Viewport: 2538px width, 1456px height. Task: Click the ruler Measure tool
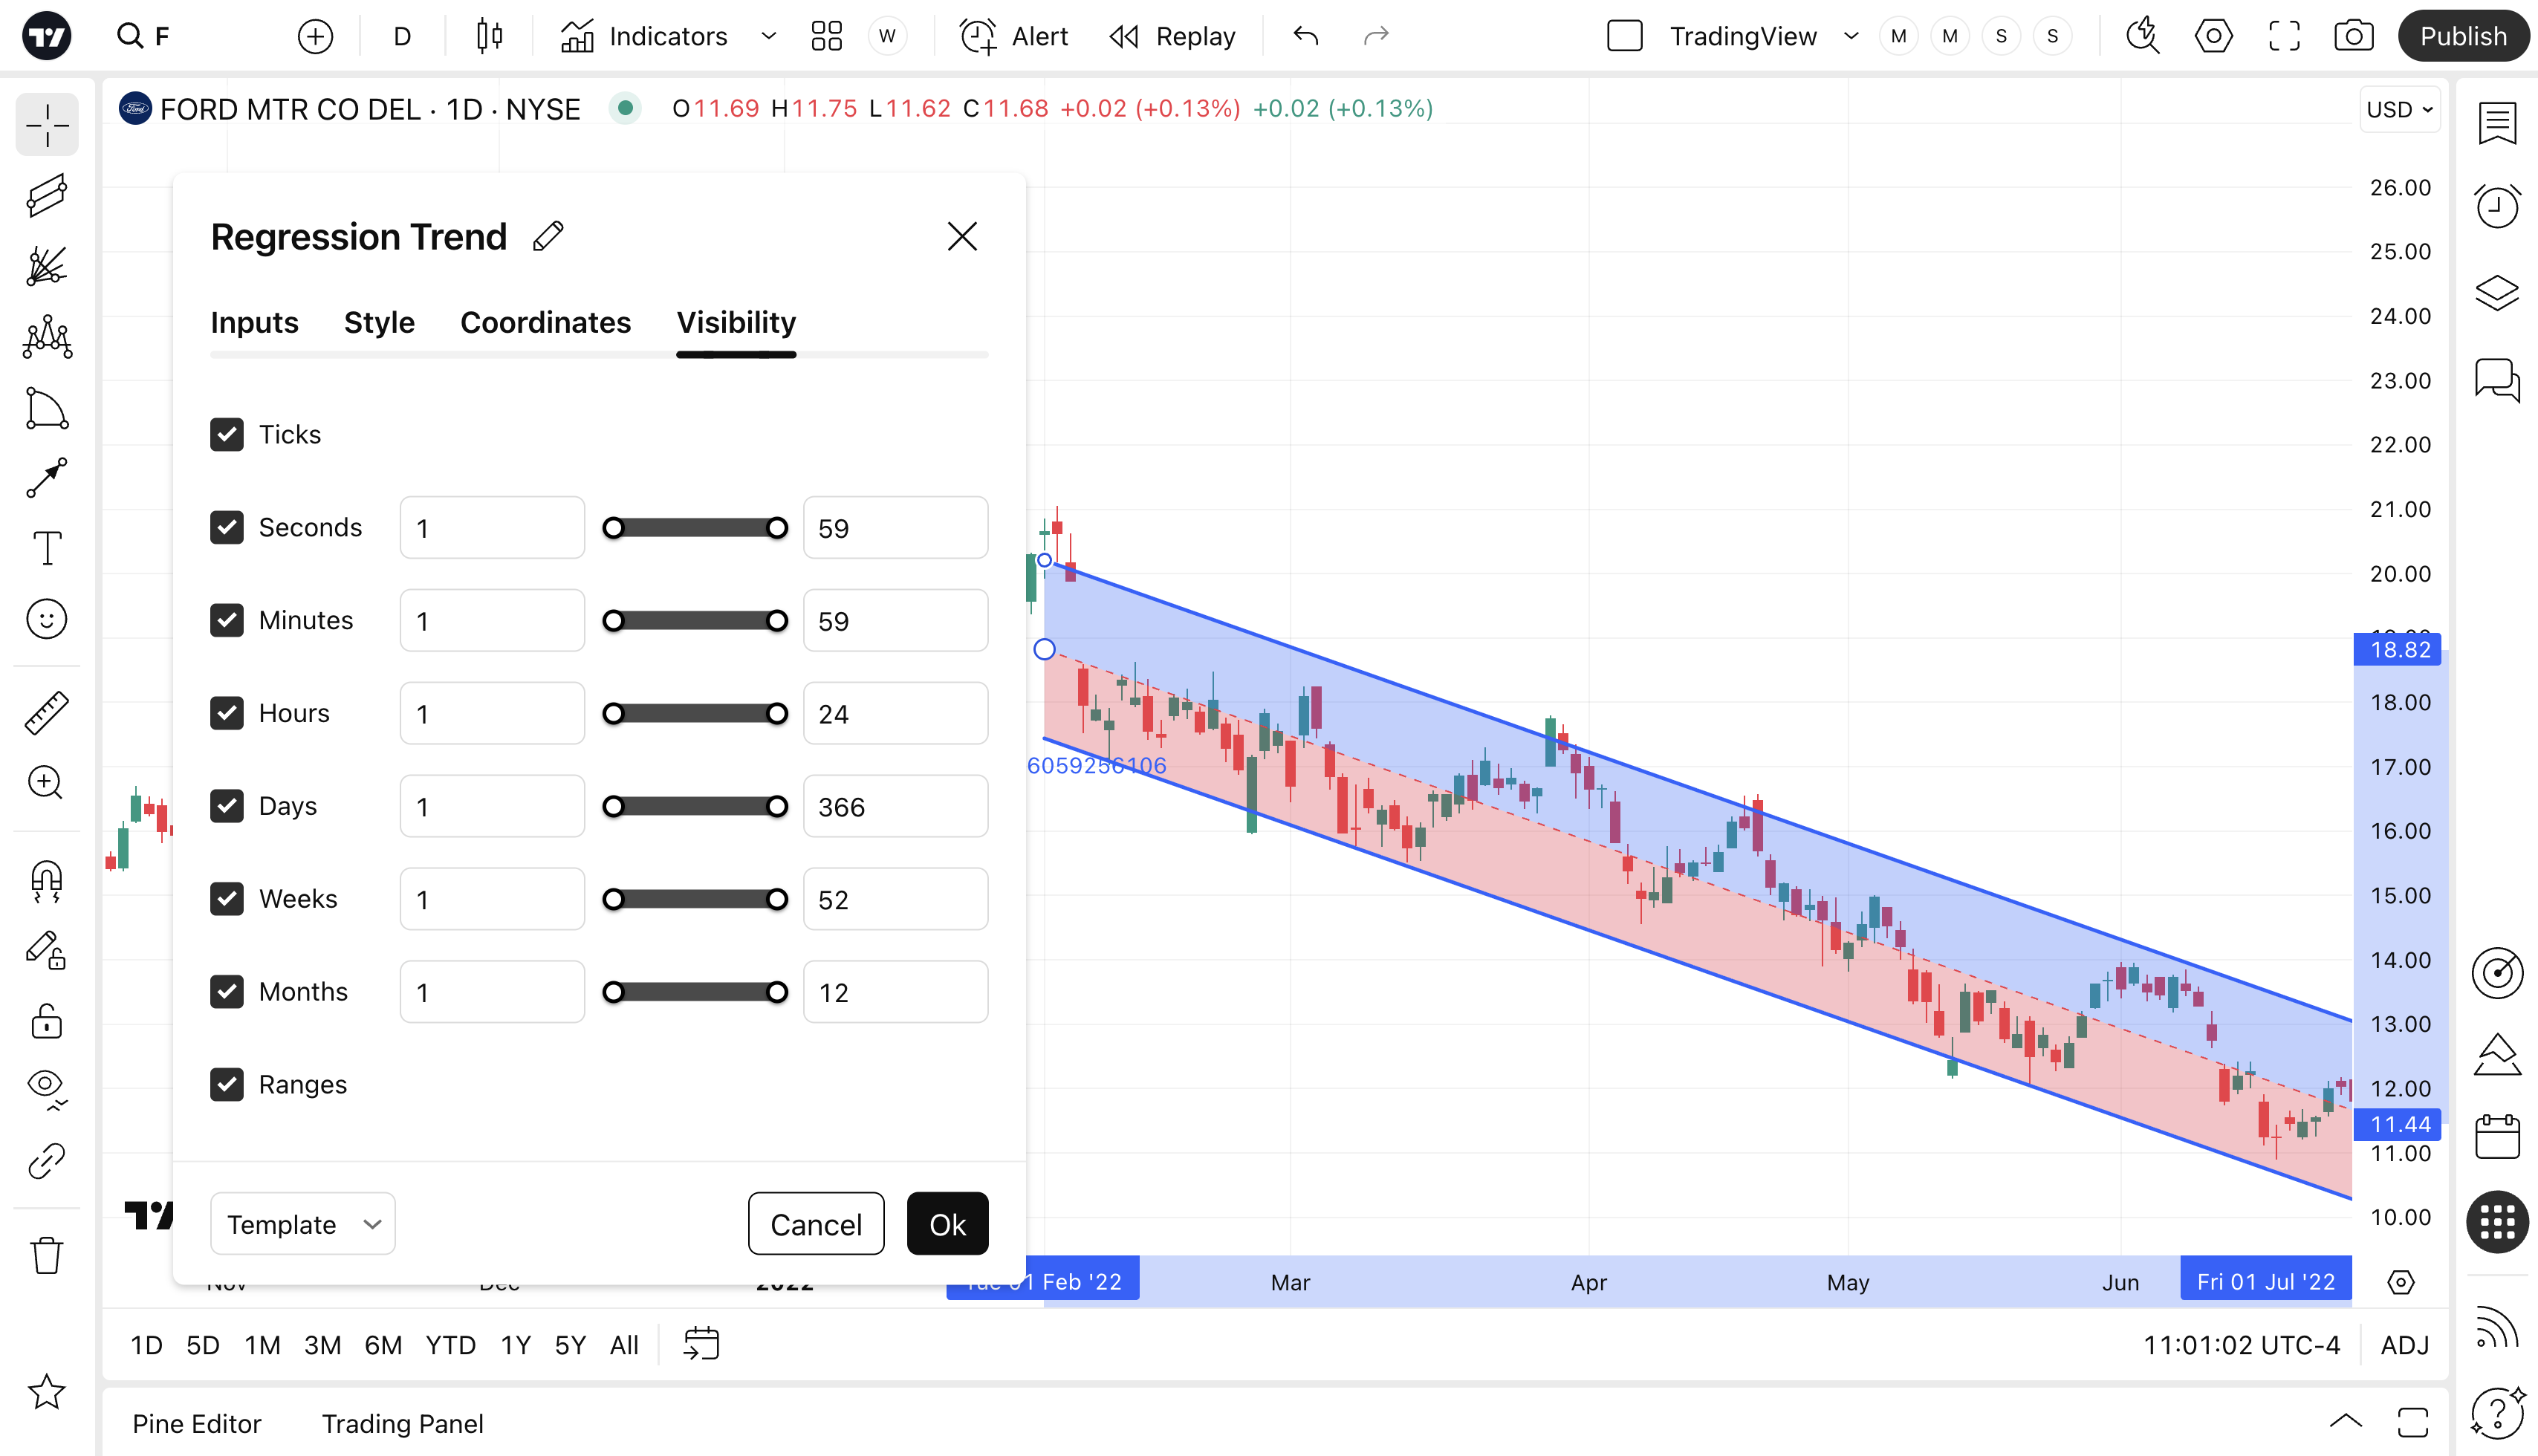47,712
